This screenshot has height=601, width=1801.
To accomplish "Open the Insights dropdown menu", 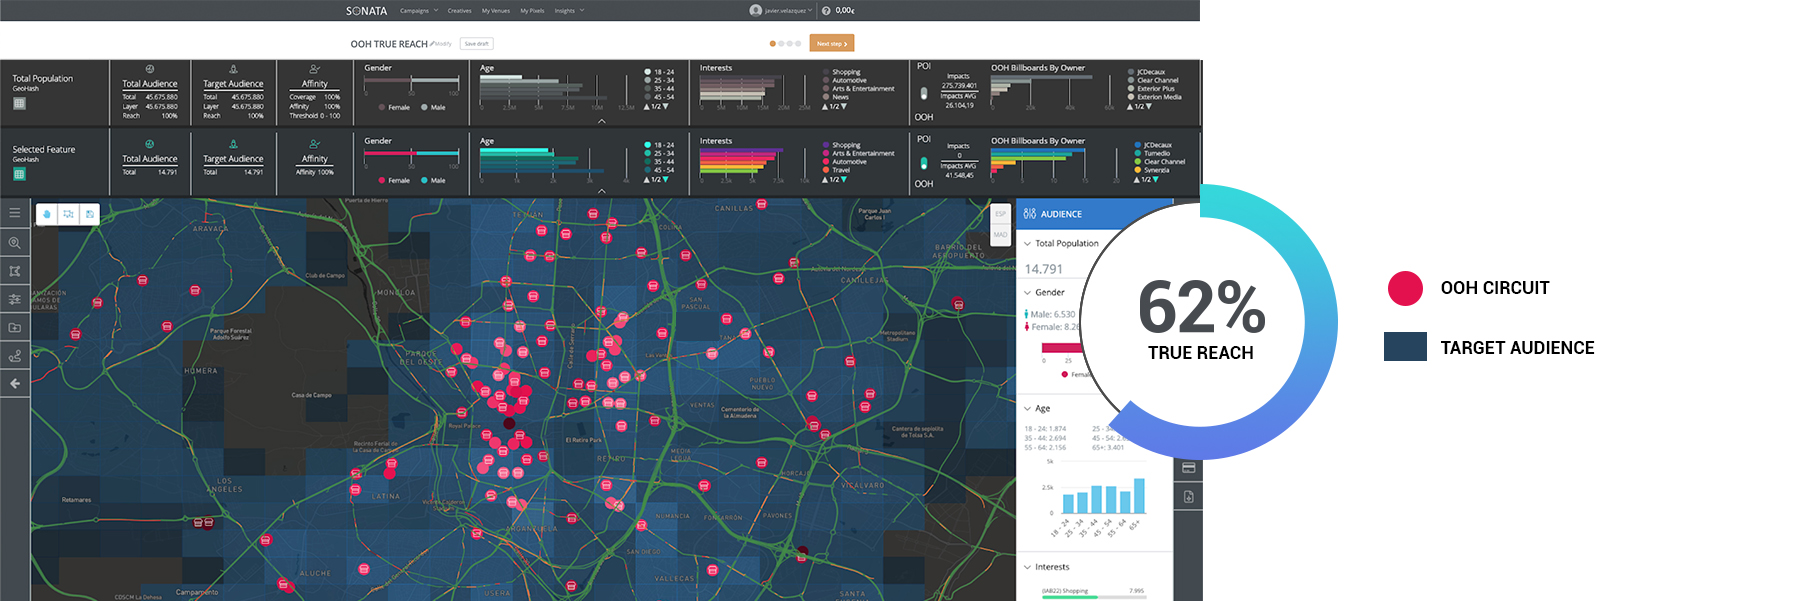I will pyautogui.click(x=569, y=11).
